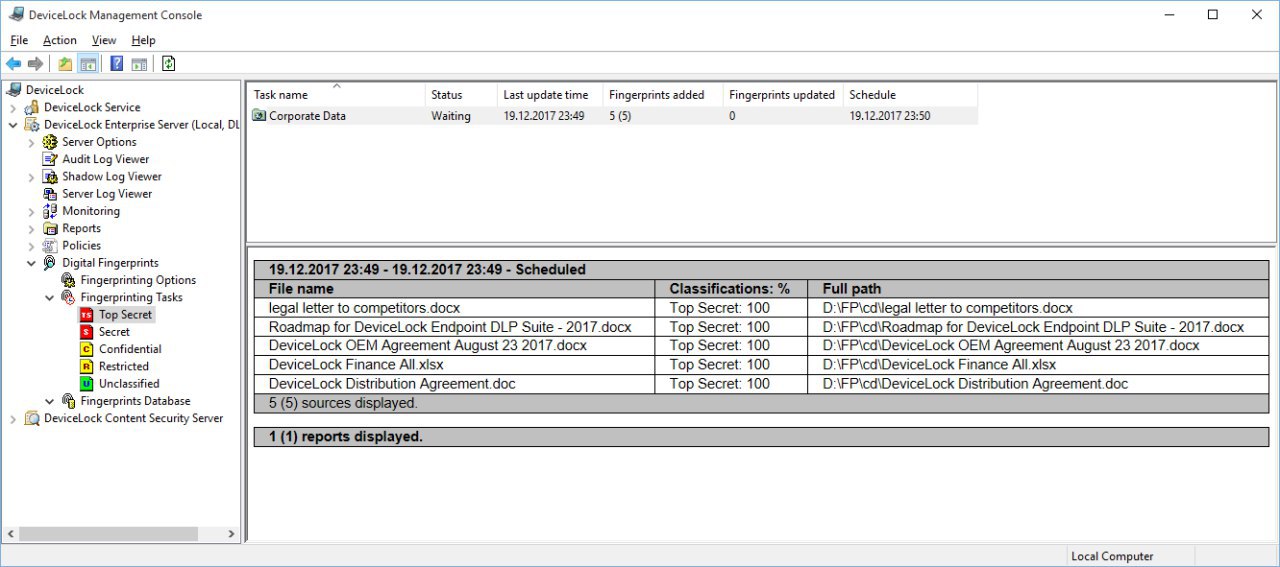Click 'D:\FP\cd\DeviceLock Distribution Agreement.doc' path
1280x567 pixels.
975,384
